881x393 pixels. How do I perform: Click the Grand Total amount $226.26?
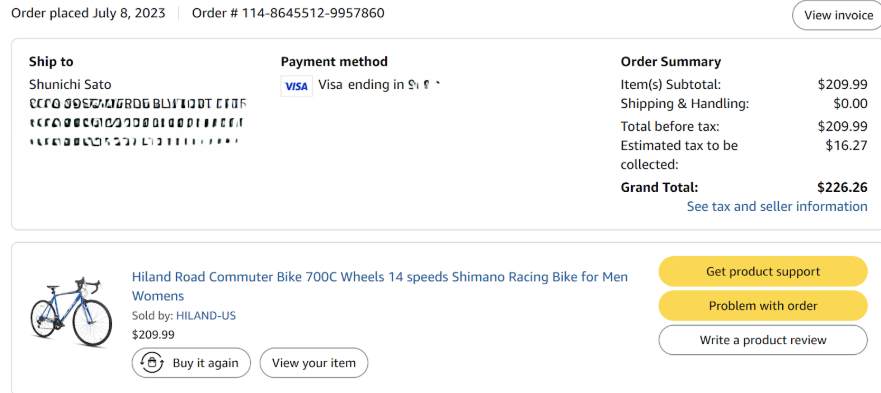(x=842, y=187)
